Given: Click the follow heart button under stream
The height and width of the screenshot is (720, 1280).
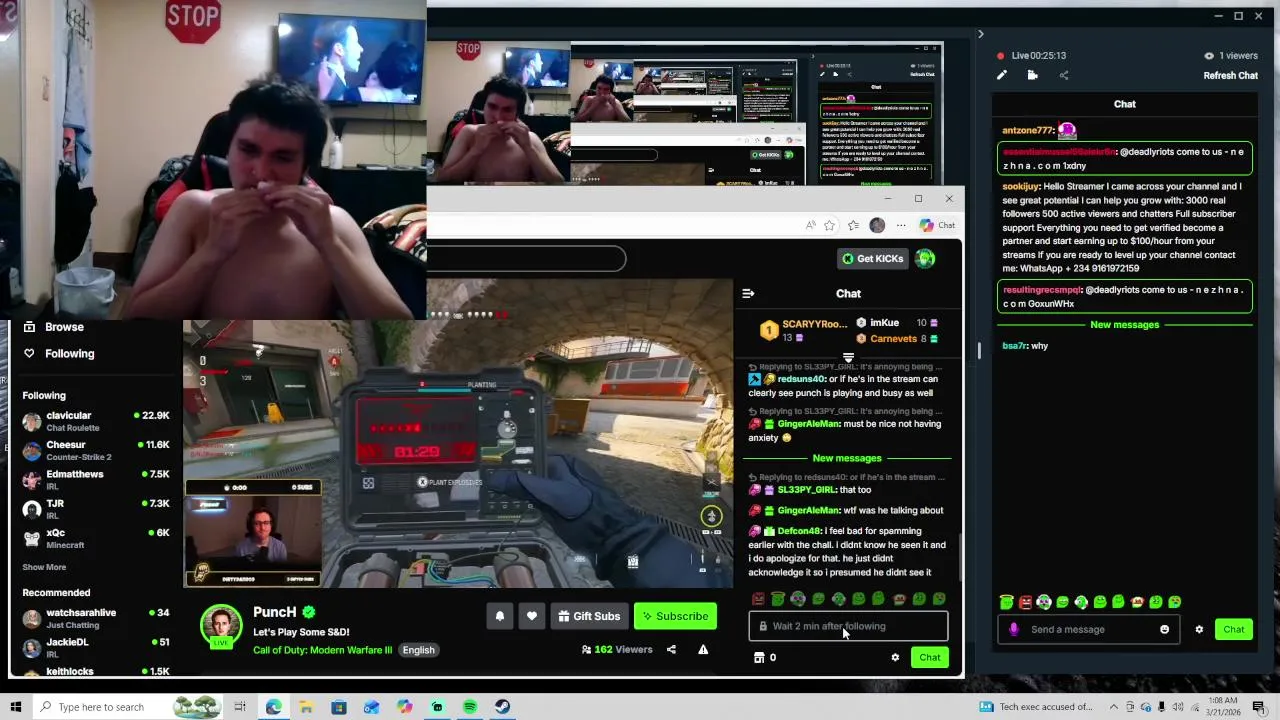Looking at the screenshot, I should click(532, 616).
